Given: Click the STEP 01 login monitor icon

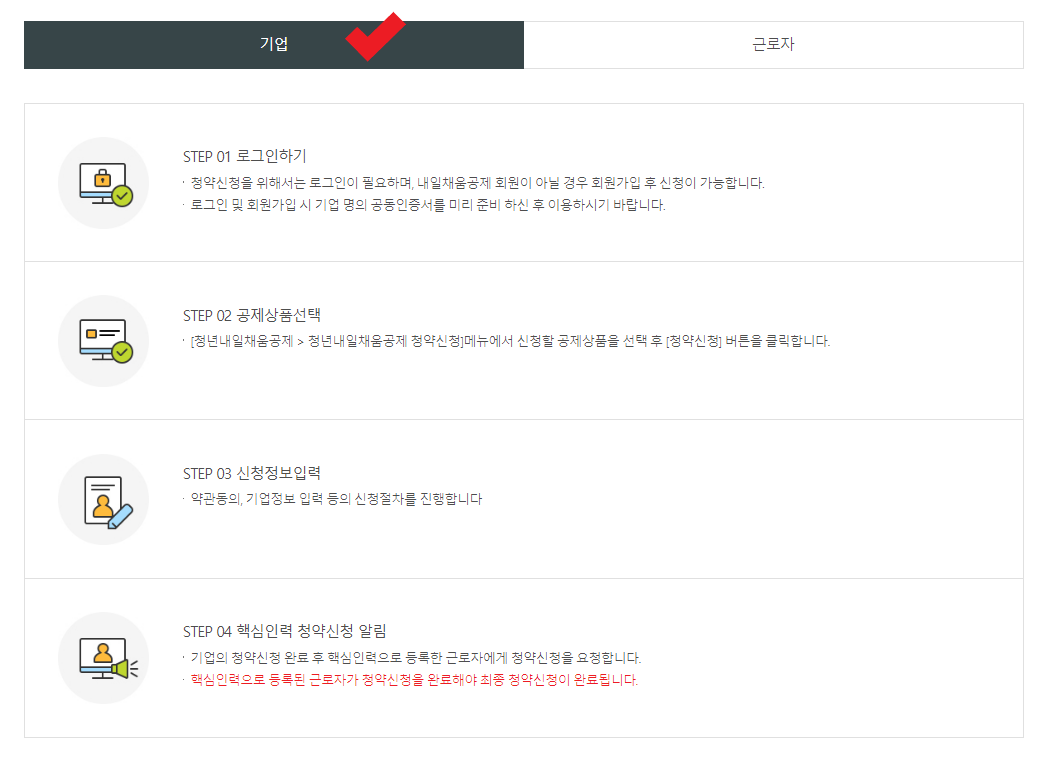Looking at the screenshot, I should click(x=104, y=183).
